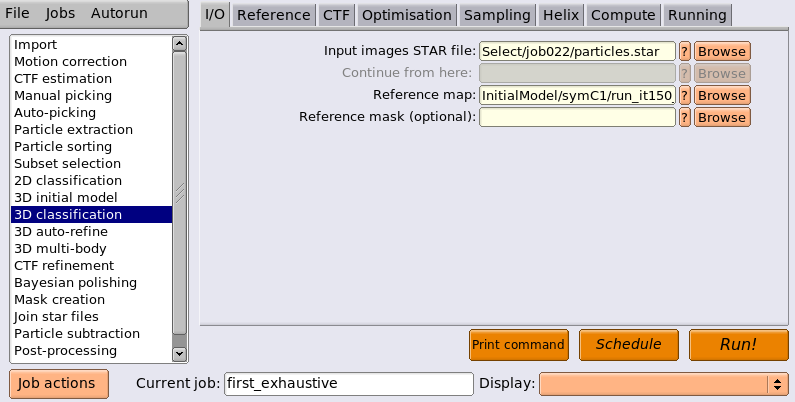
Task: Browse for the Reference map file
Action: [x=722, y=95]
